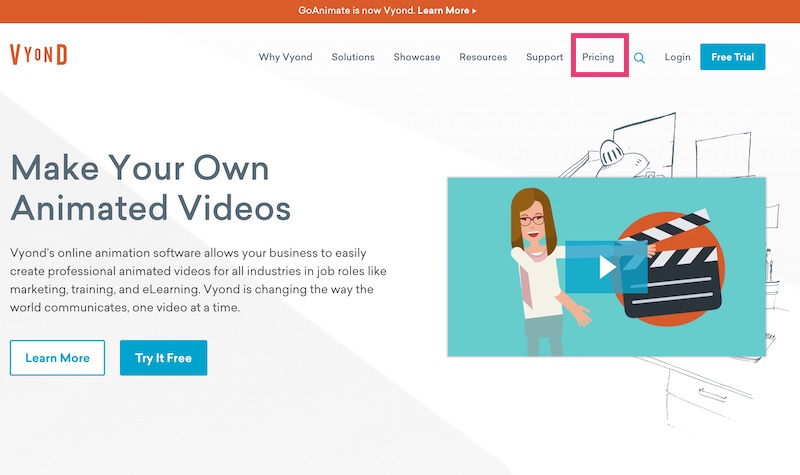Open the Solutions menu item
Image resolution: width=800 pixels, height=475 pixels.
(x=353, y=57)
